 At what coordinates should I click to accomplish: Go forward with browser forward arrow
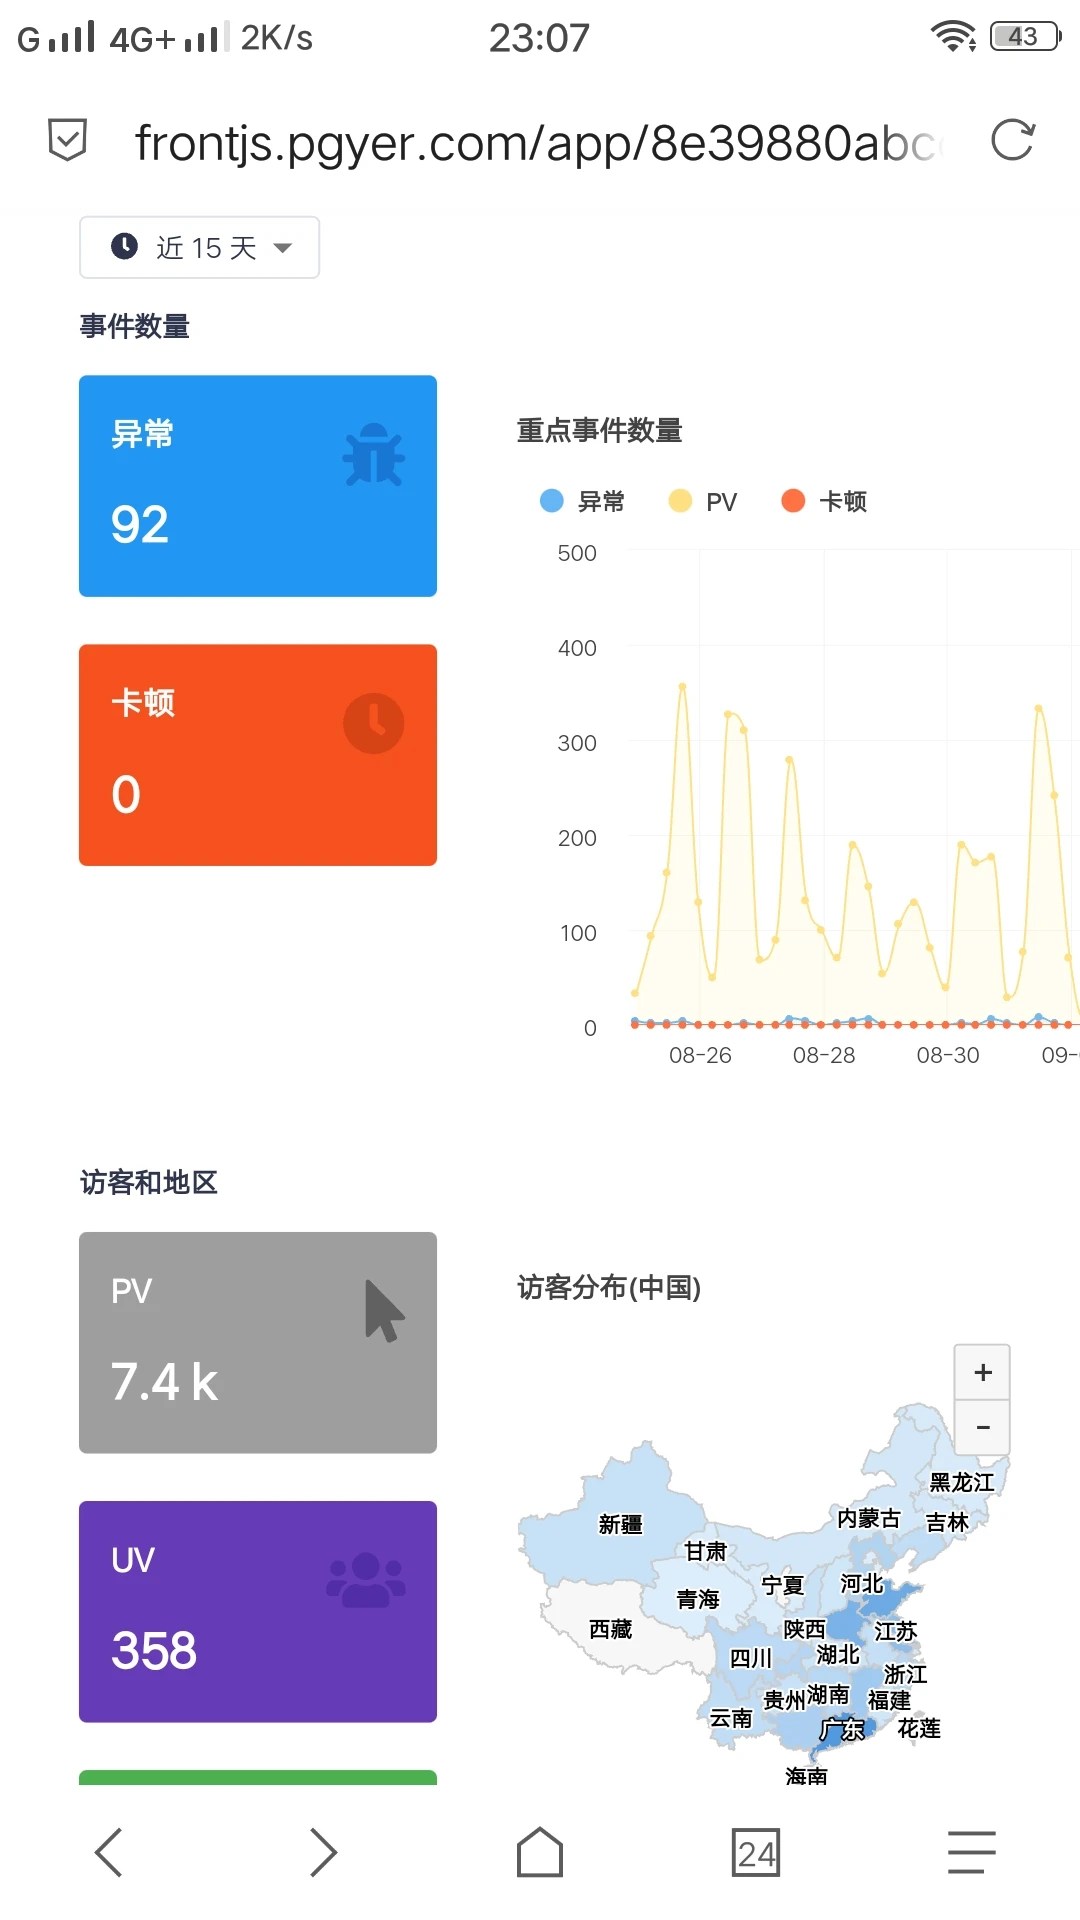(323, 1852)
